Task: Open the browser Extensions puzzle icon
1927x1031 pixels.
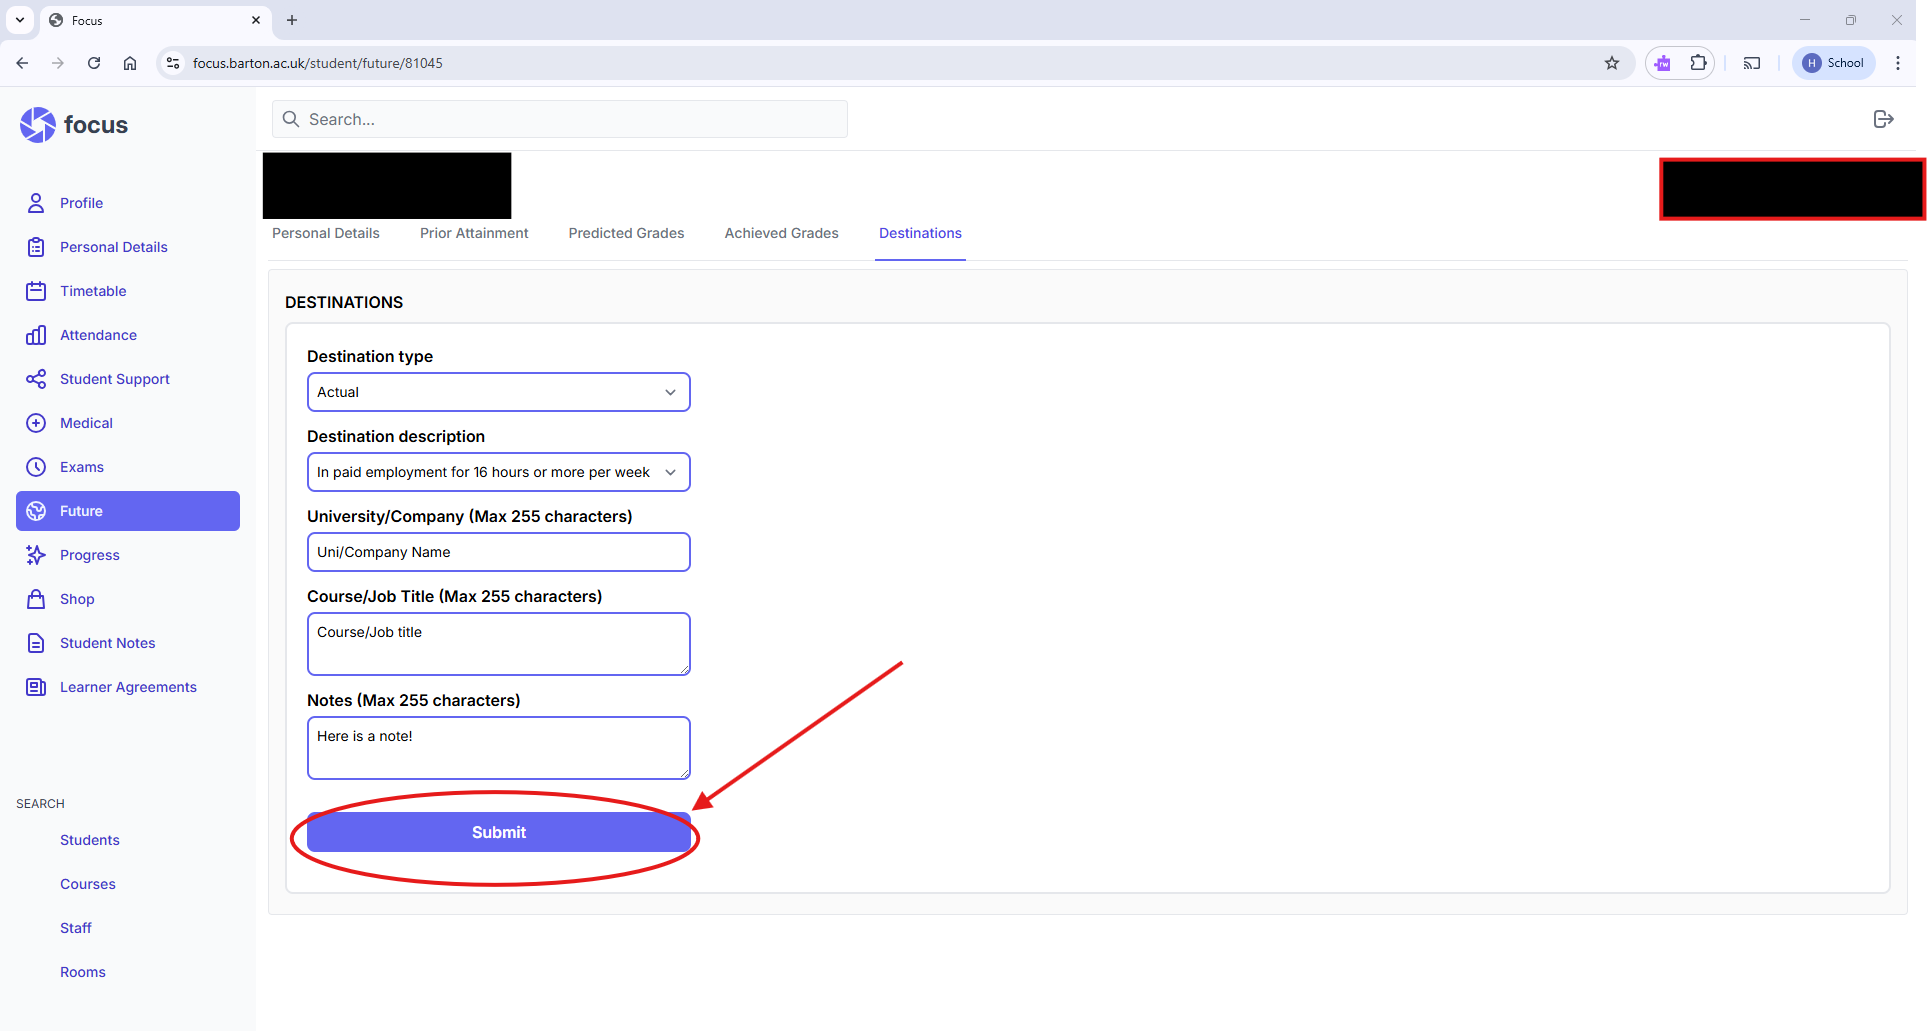Action: 1698,63
